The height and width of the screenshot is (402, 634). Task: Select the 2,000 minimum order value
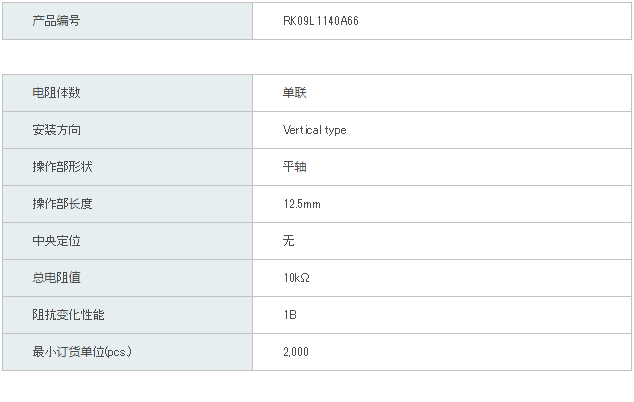(296, 352)
